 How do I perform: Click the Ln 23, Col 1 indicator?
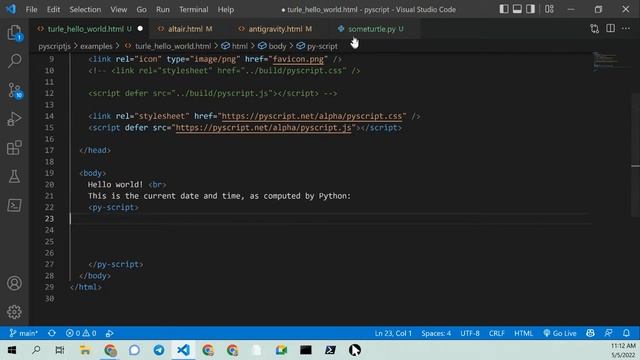[393, 333]
